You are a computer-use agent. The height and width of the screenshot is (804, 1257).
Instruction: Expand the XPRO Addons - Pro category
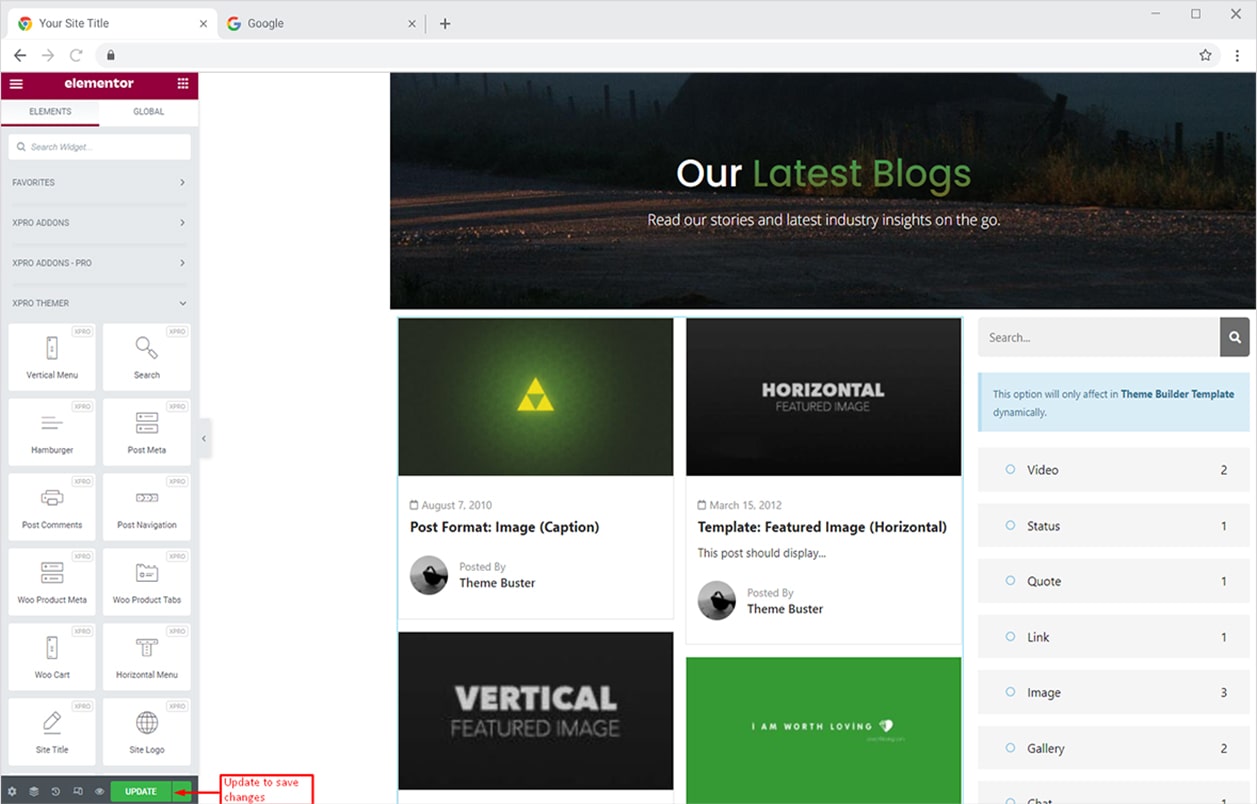(99, 263)
